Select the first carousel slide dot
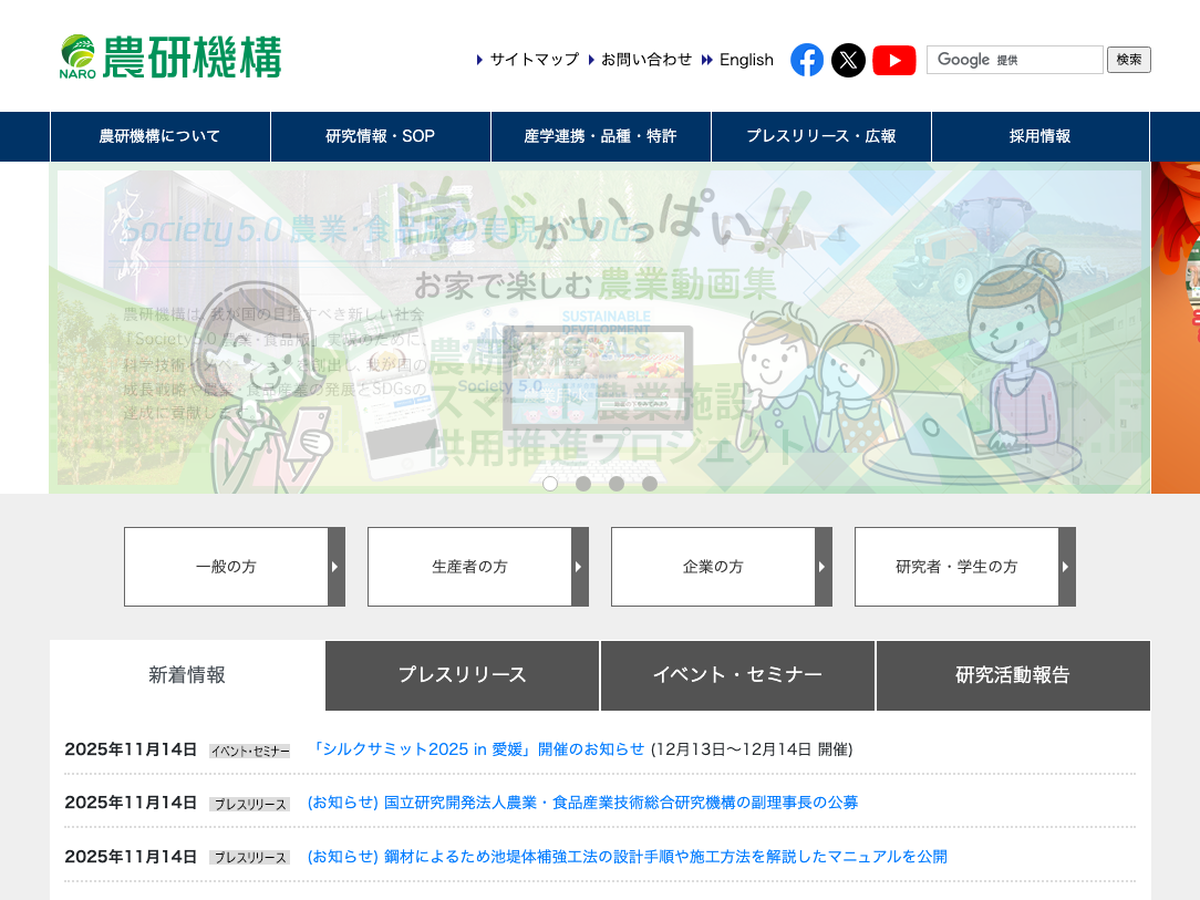The height and width of the screenshot is (900, 1200). tap(550, 483)
